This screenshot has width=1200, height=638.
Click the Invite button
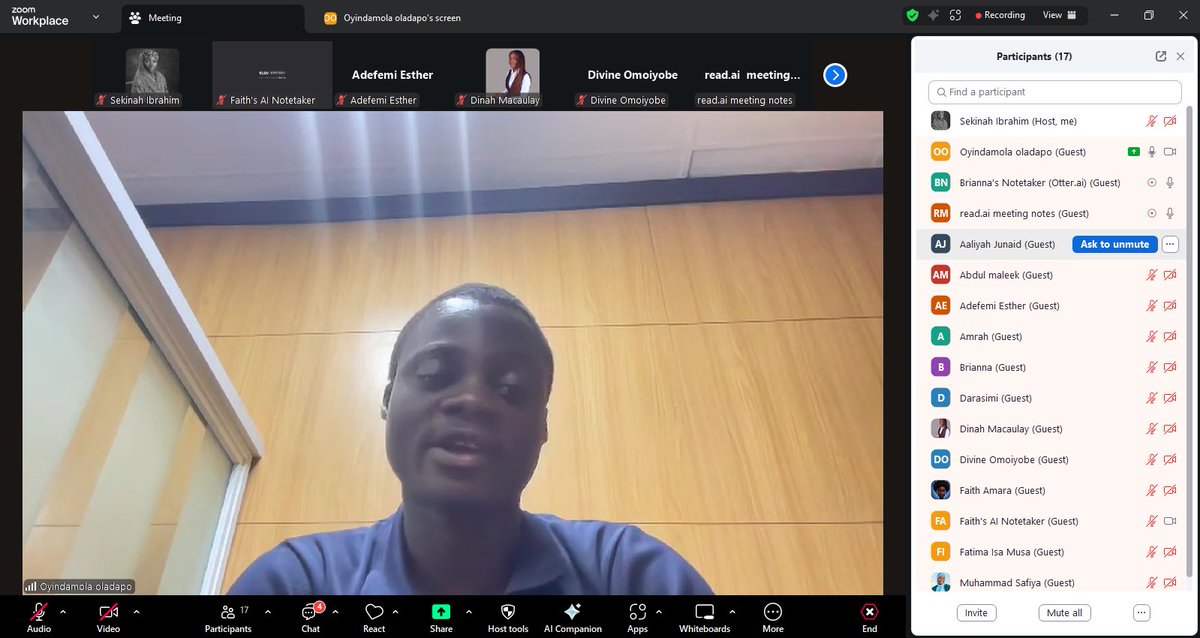(x=976, y=613)
